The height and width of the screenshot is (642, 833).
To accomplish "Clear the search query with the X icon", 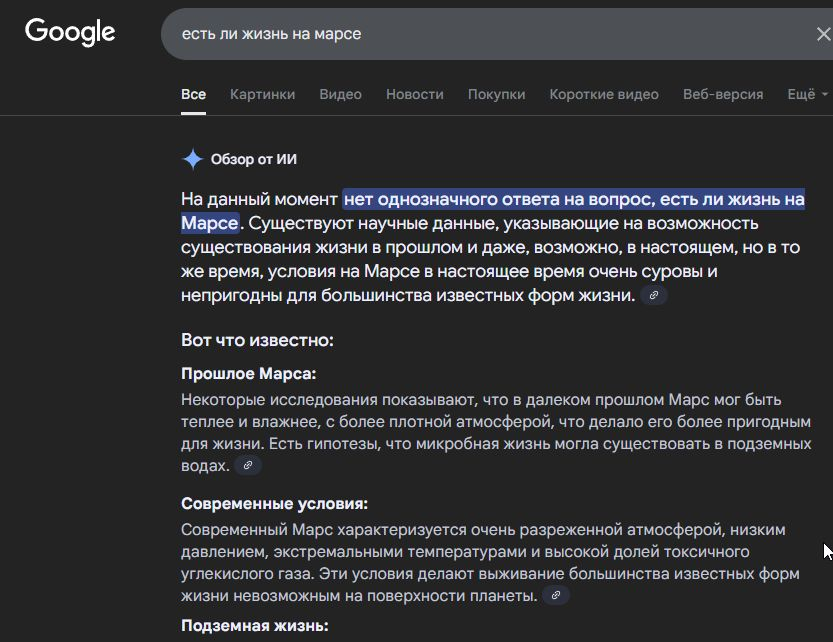I will 822,32.
